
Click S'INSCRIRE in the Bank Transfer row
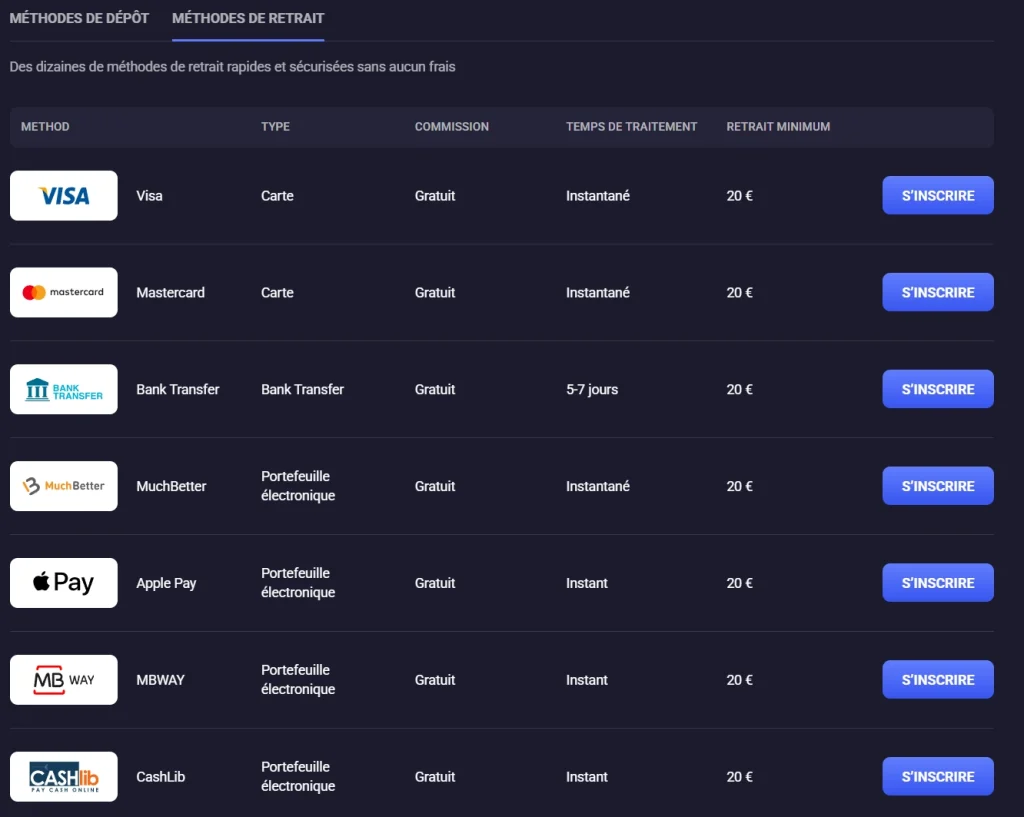938,389
